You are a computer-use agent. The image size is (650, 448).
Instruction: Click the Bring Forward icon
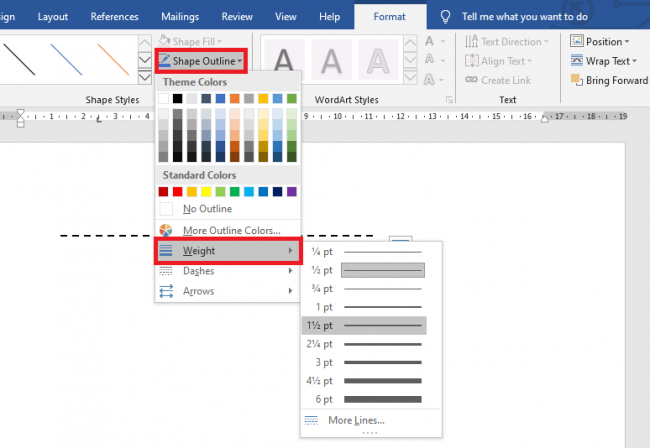pyautogui.click(x=577, y=81)
